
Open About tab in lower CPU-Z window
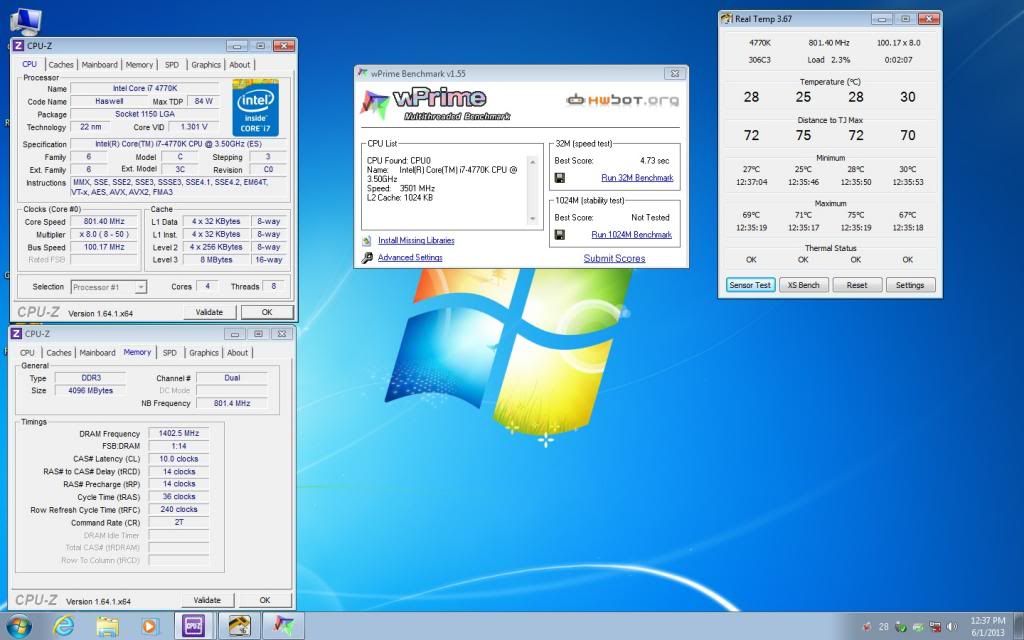click(x=237, y=353)
